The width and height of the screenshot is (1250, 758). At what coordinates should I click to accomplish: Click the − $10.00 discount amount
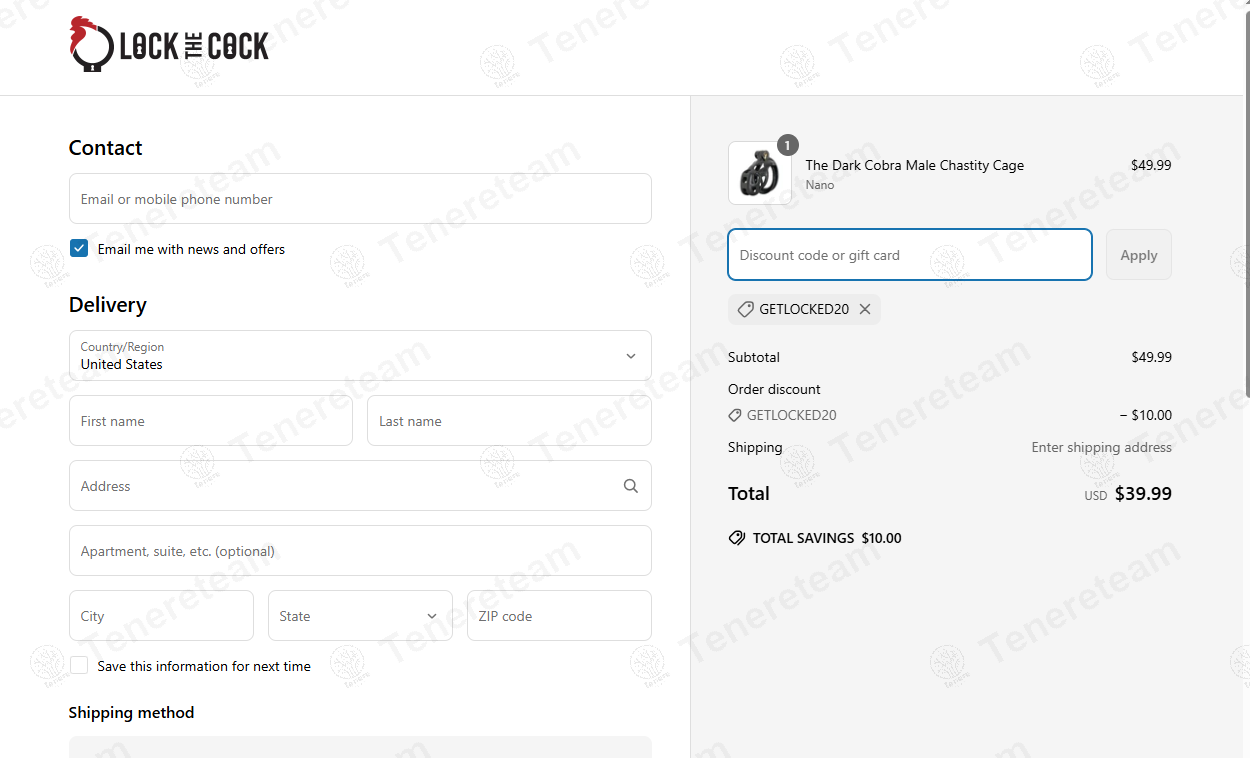[x=1146, y=415]
